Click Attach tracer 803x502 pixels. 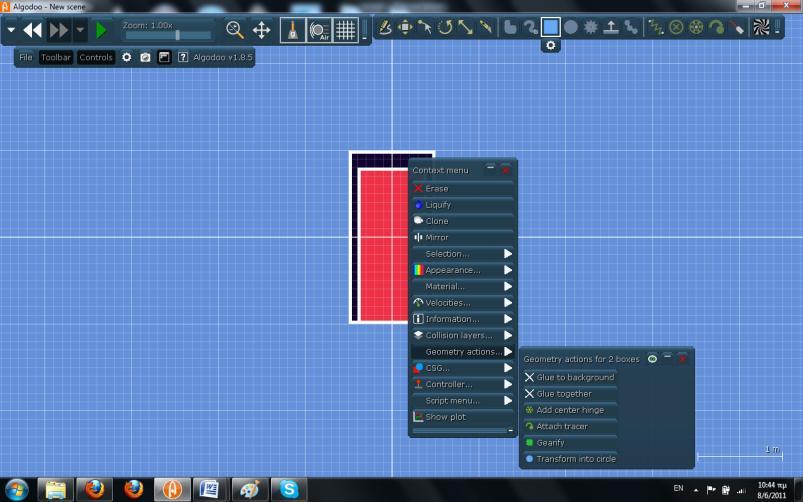click(x=569, y=427)
